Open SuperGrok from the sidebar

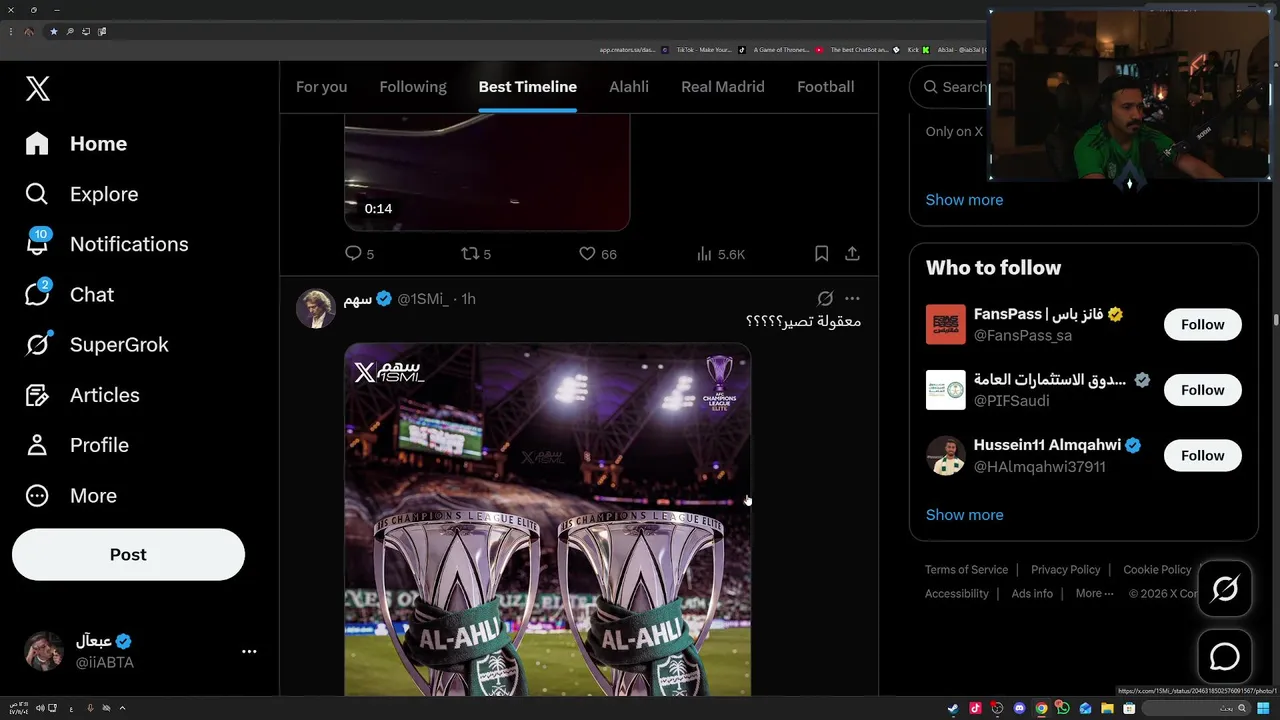point(97,345)
